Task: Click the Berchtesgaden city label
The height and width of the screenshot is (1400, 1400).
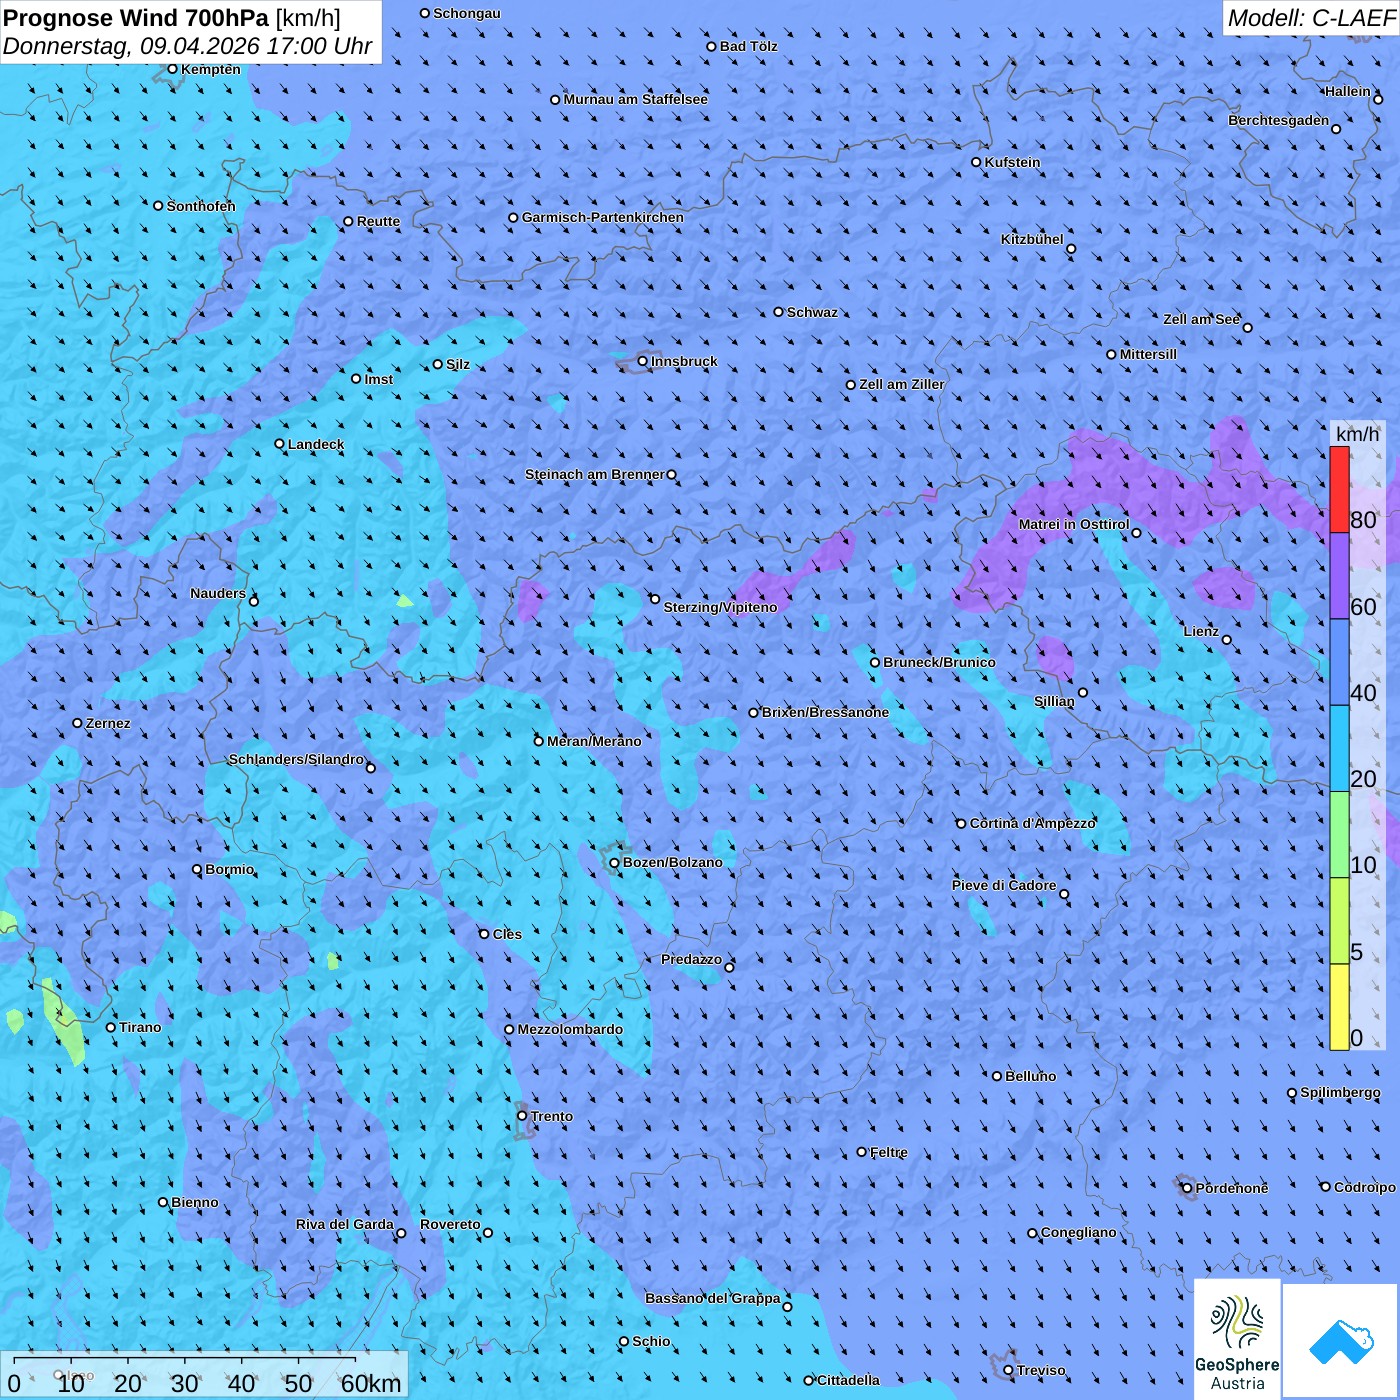Action: (x=1279, y=120)
